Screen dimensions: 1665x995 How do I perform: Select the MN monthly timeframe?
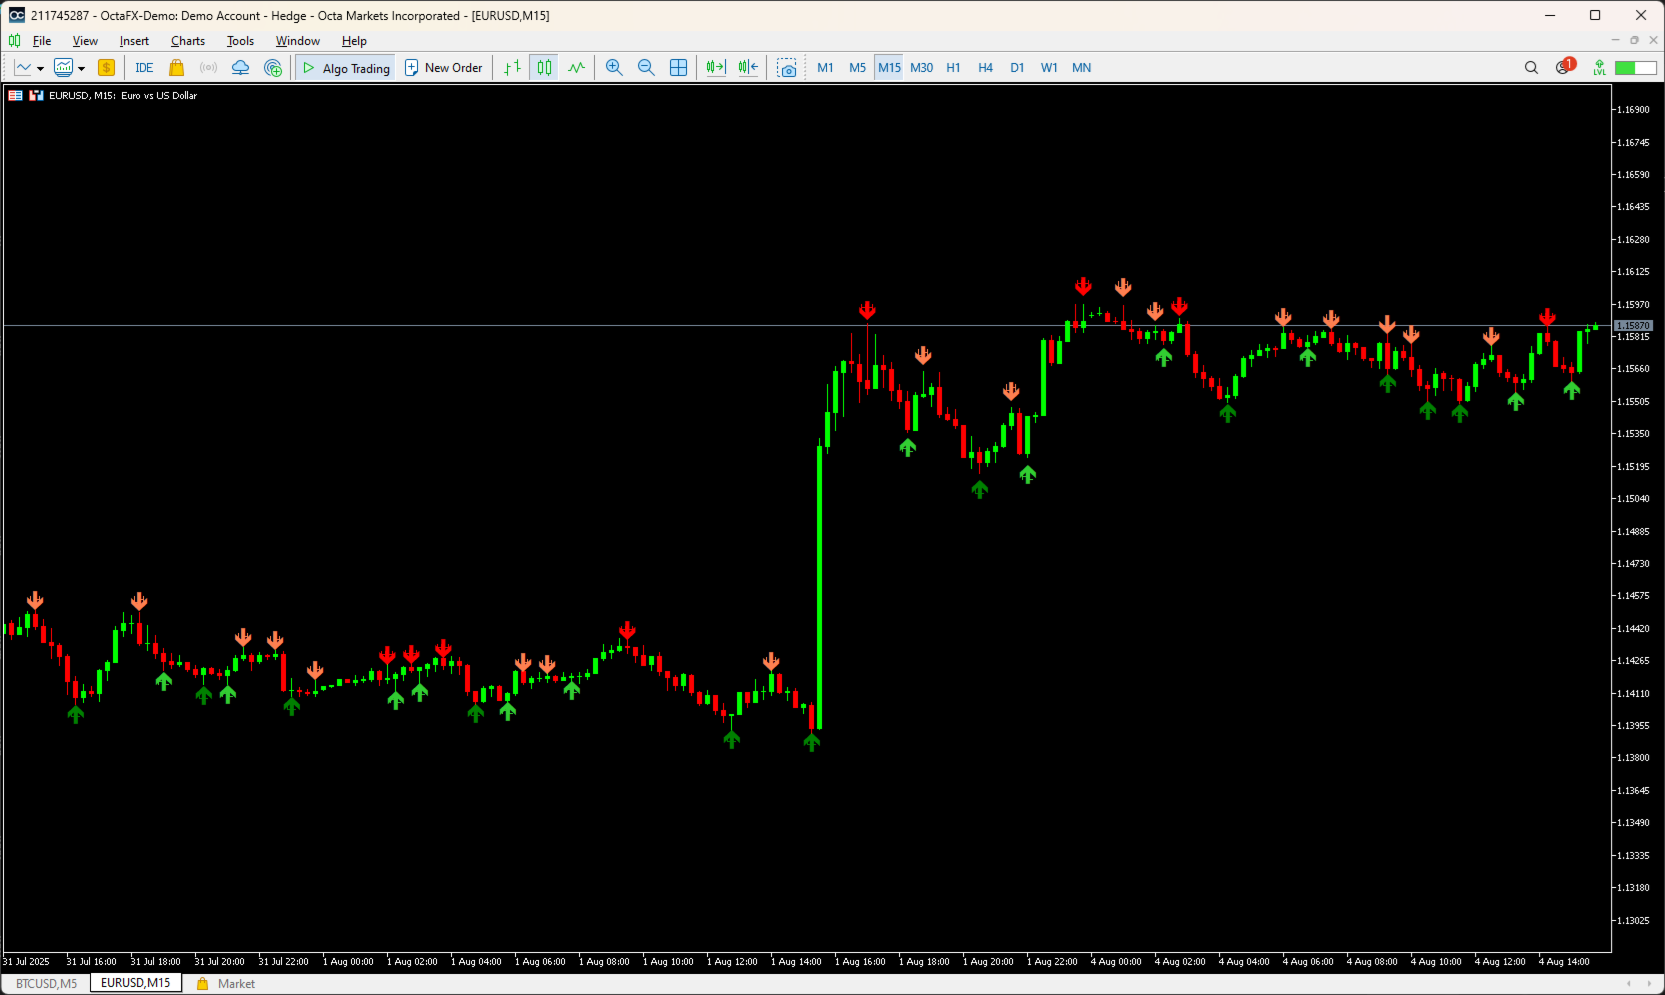tap(1081, 68)
